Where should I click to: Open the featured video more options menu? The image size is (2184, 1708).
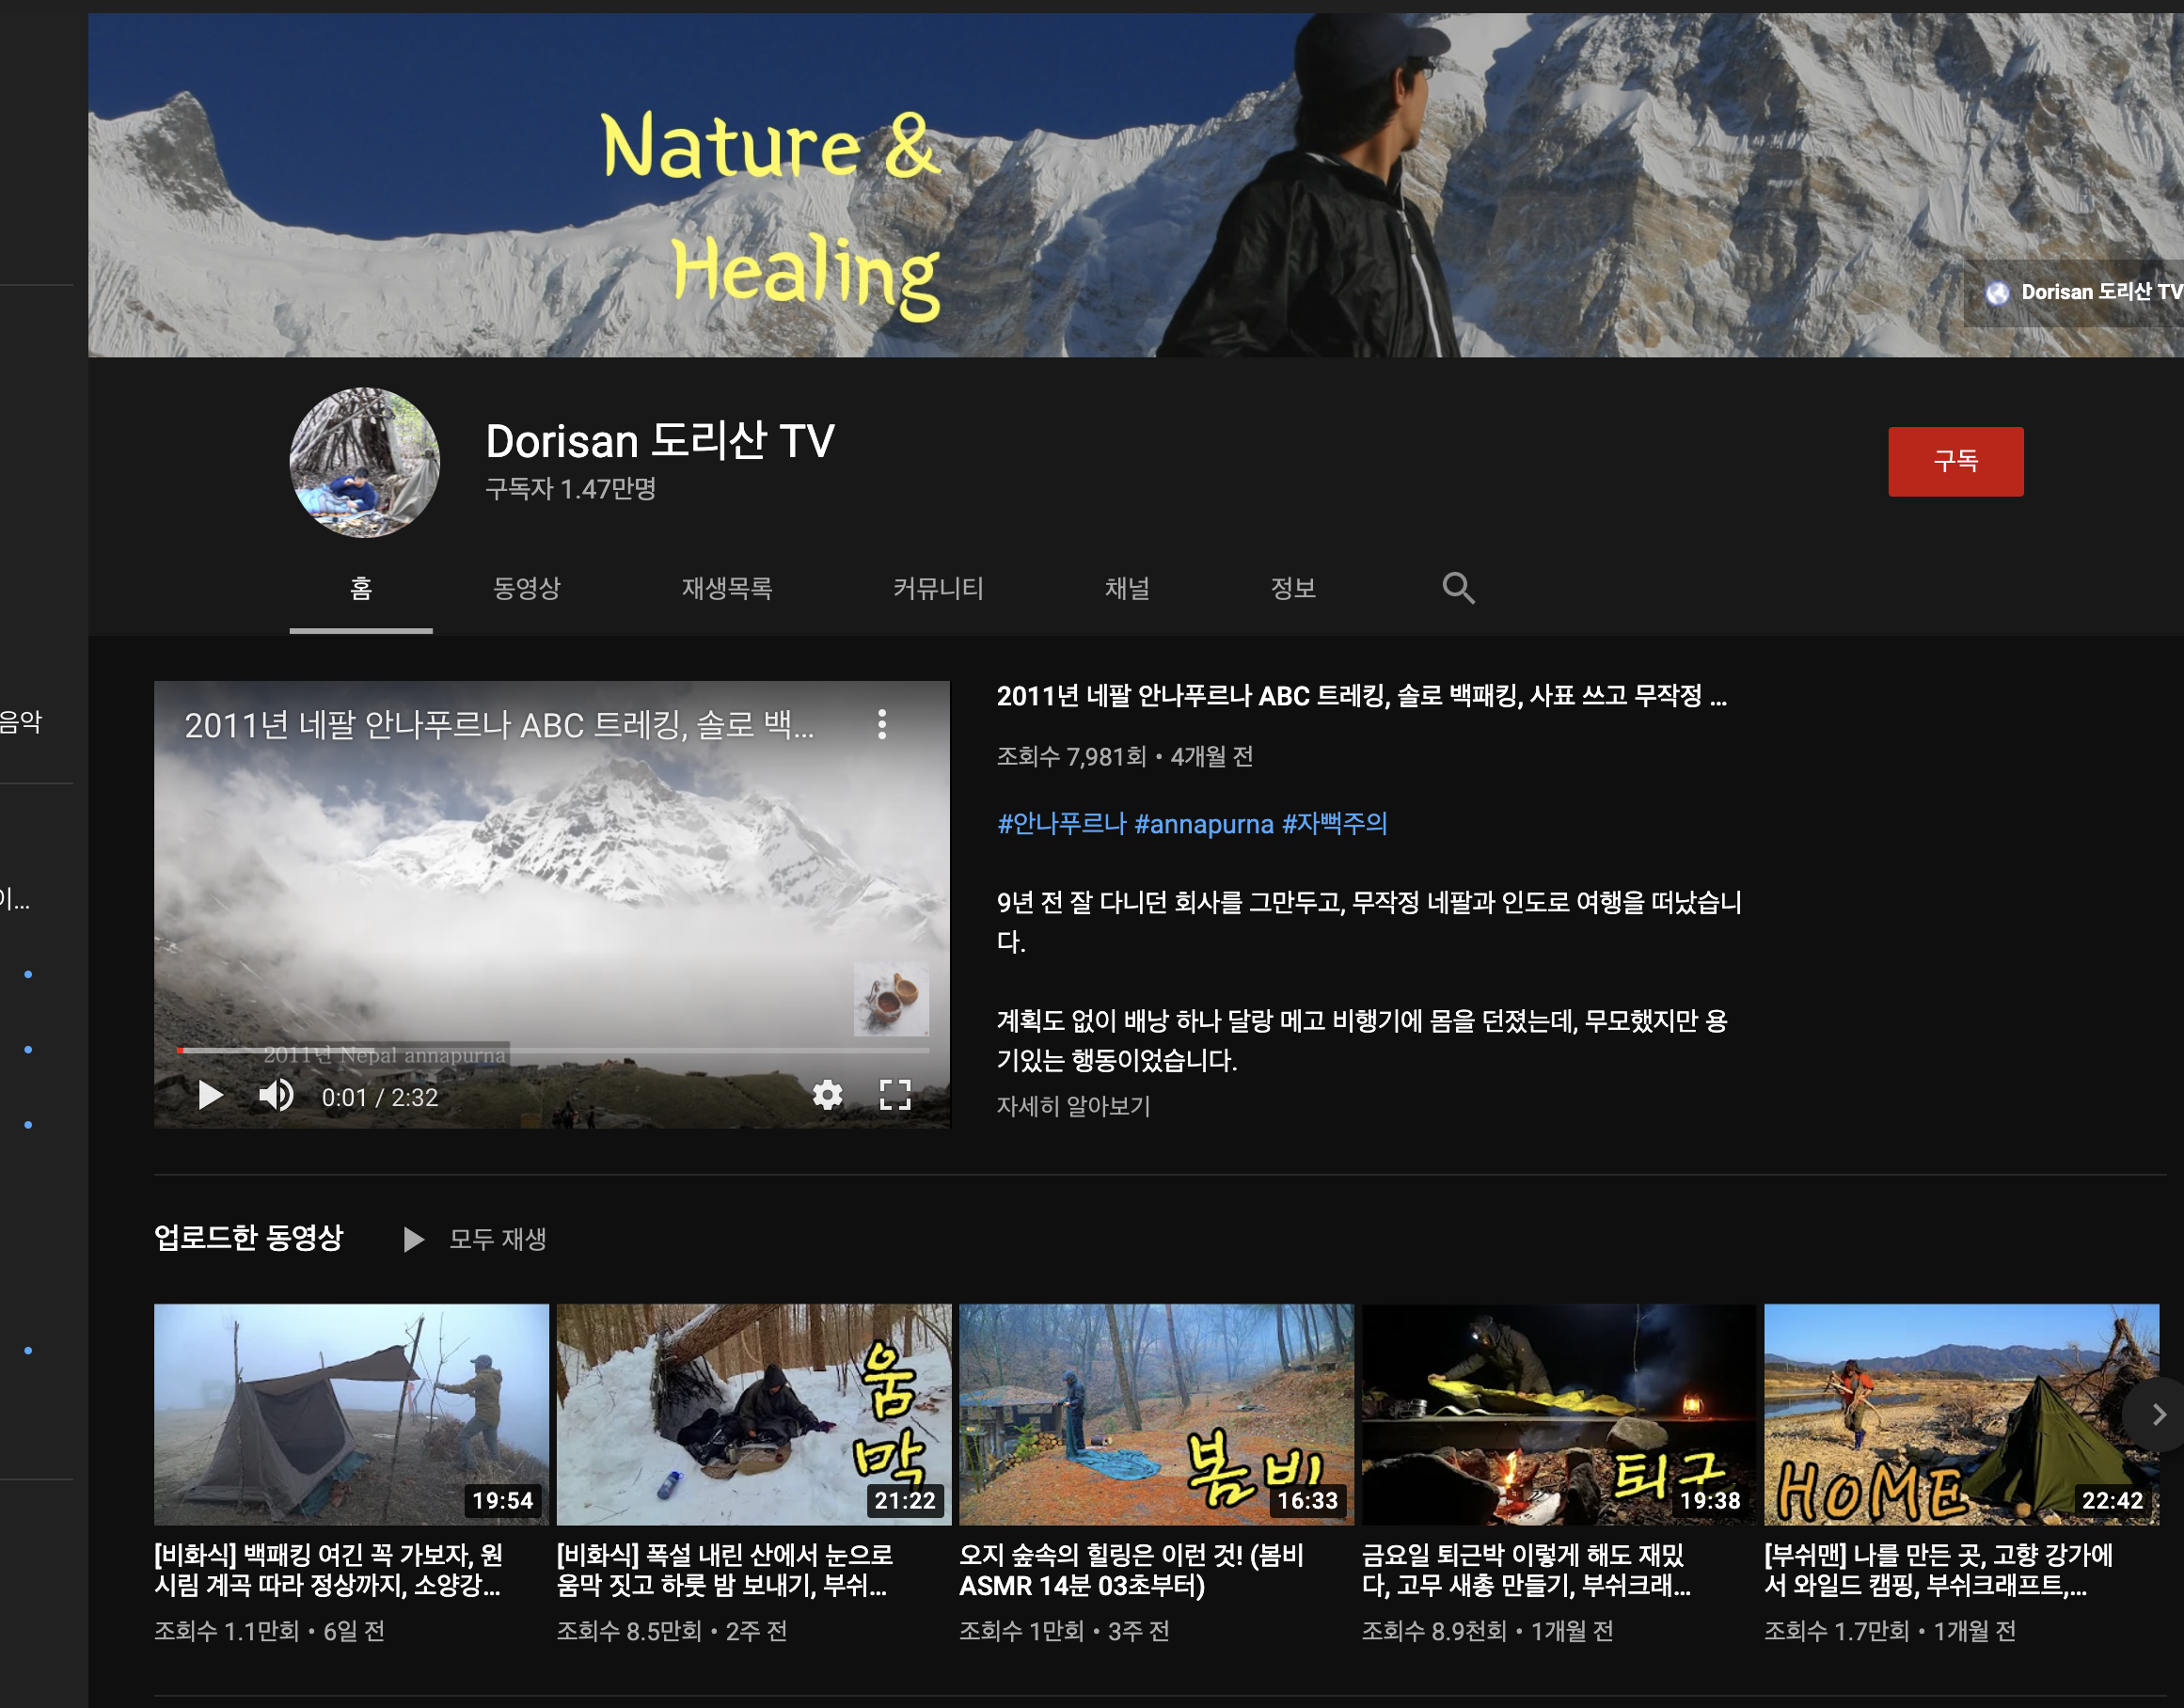coord(882,724)
